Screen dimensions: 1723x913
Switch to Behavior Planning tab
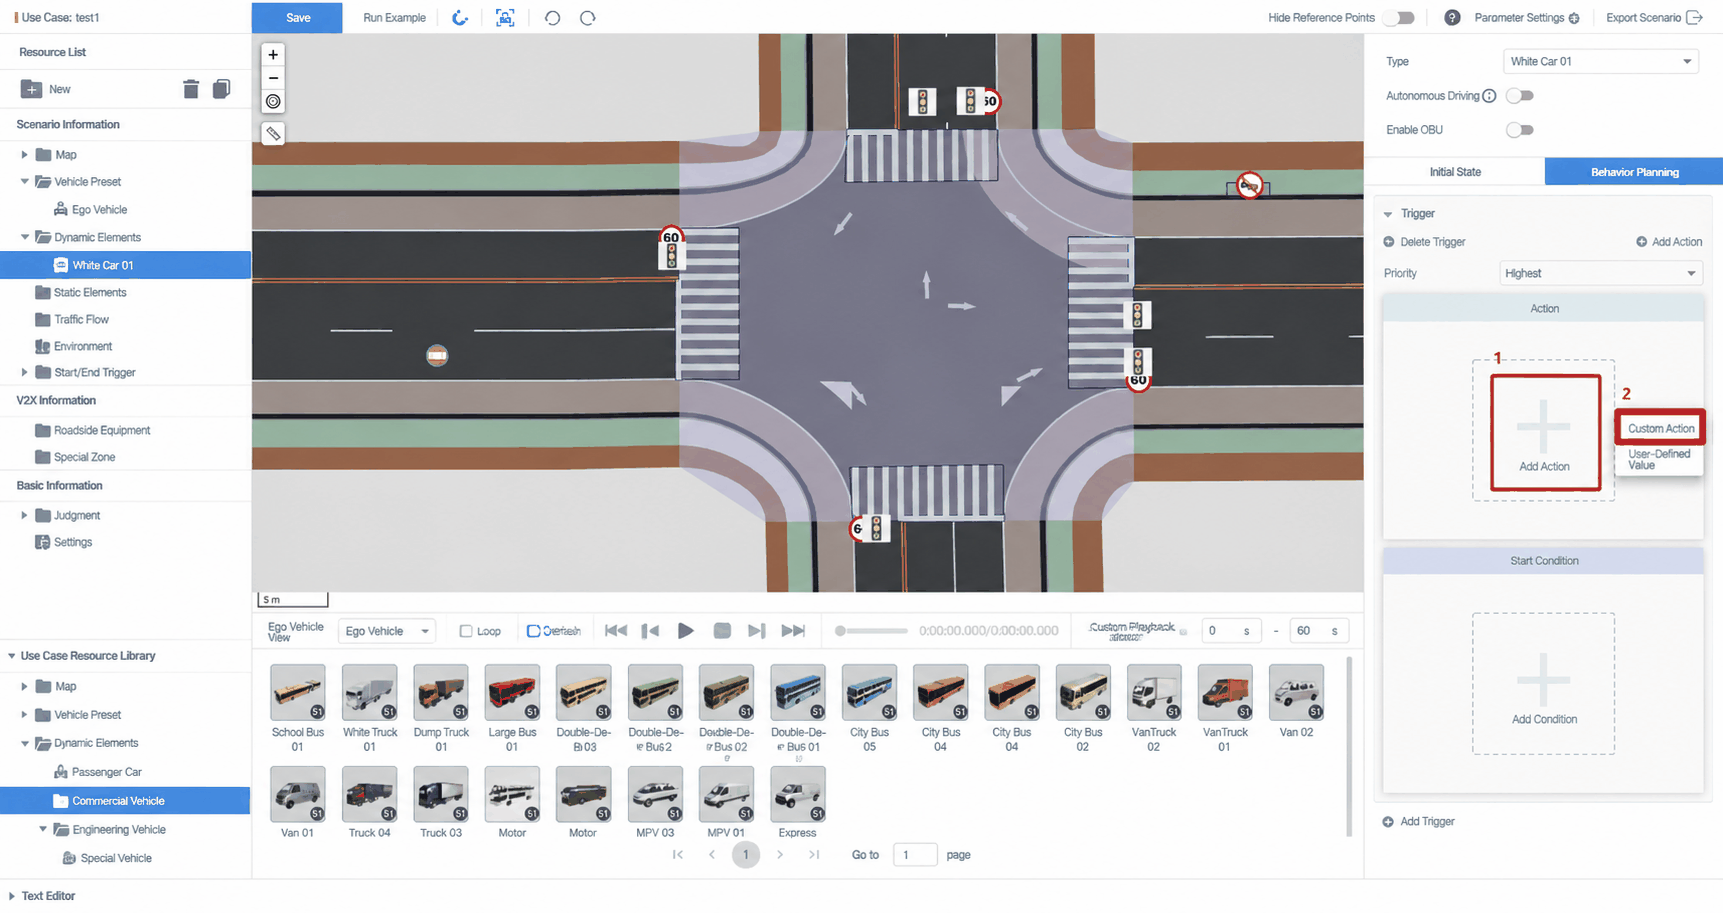(1634, 172)
